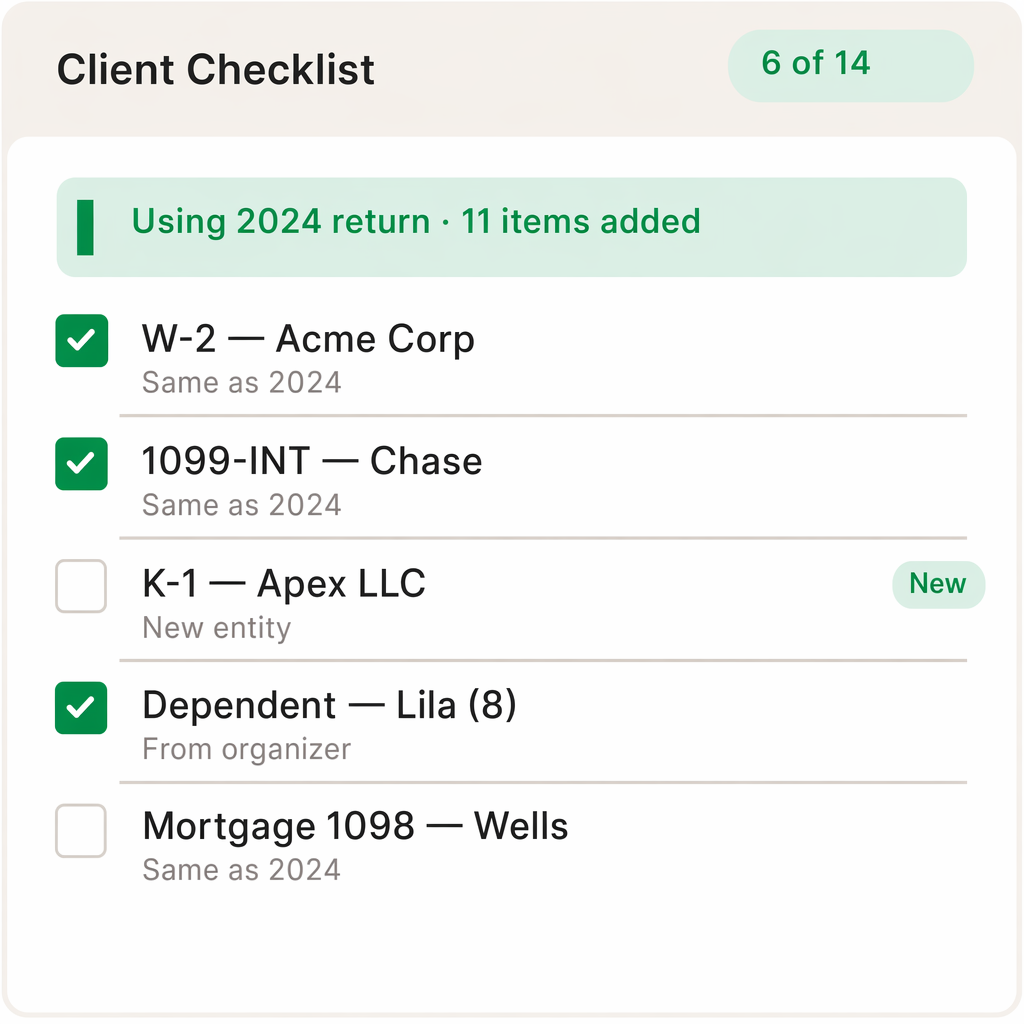This screenshot has width=1024, height=1024.
Task: Select the 'New' badge on K-1 row
Action: (938, 584)
